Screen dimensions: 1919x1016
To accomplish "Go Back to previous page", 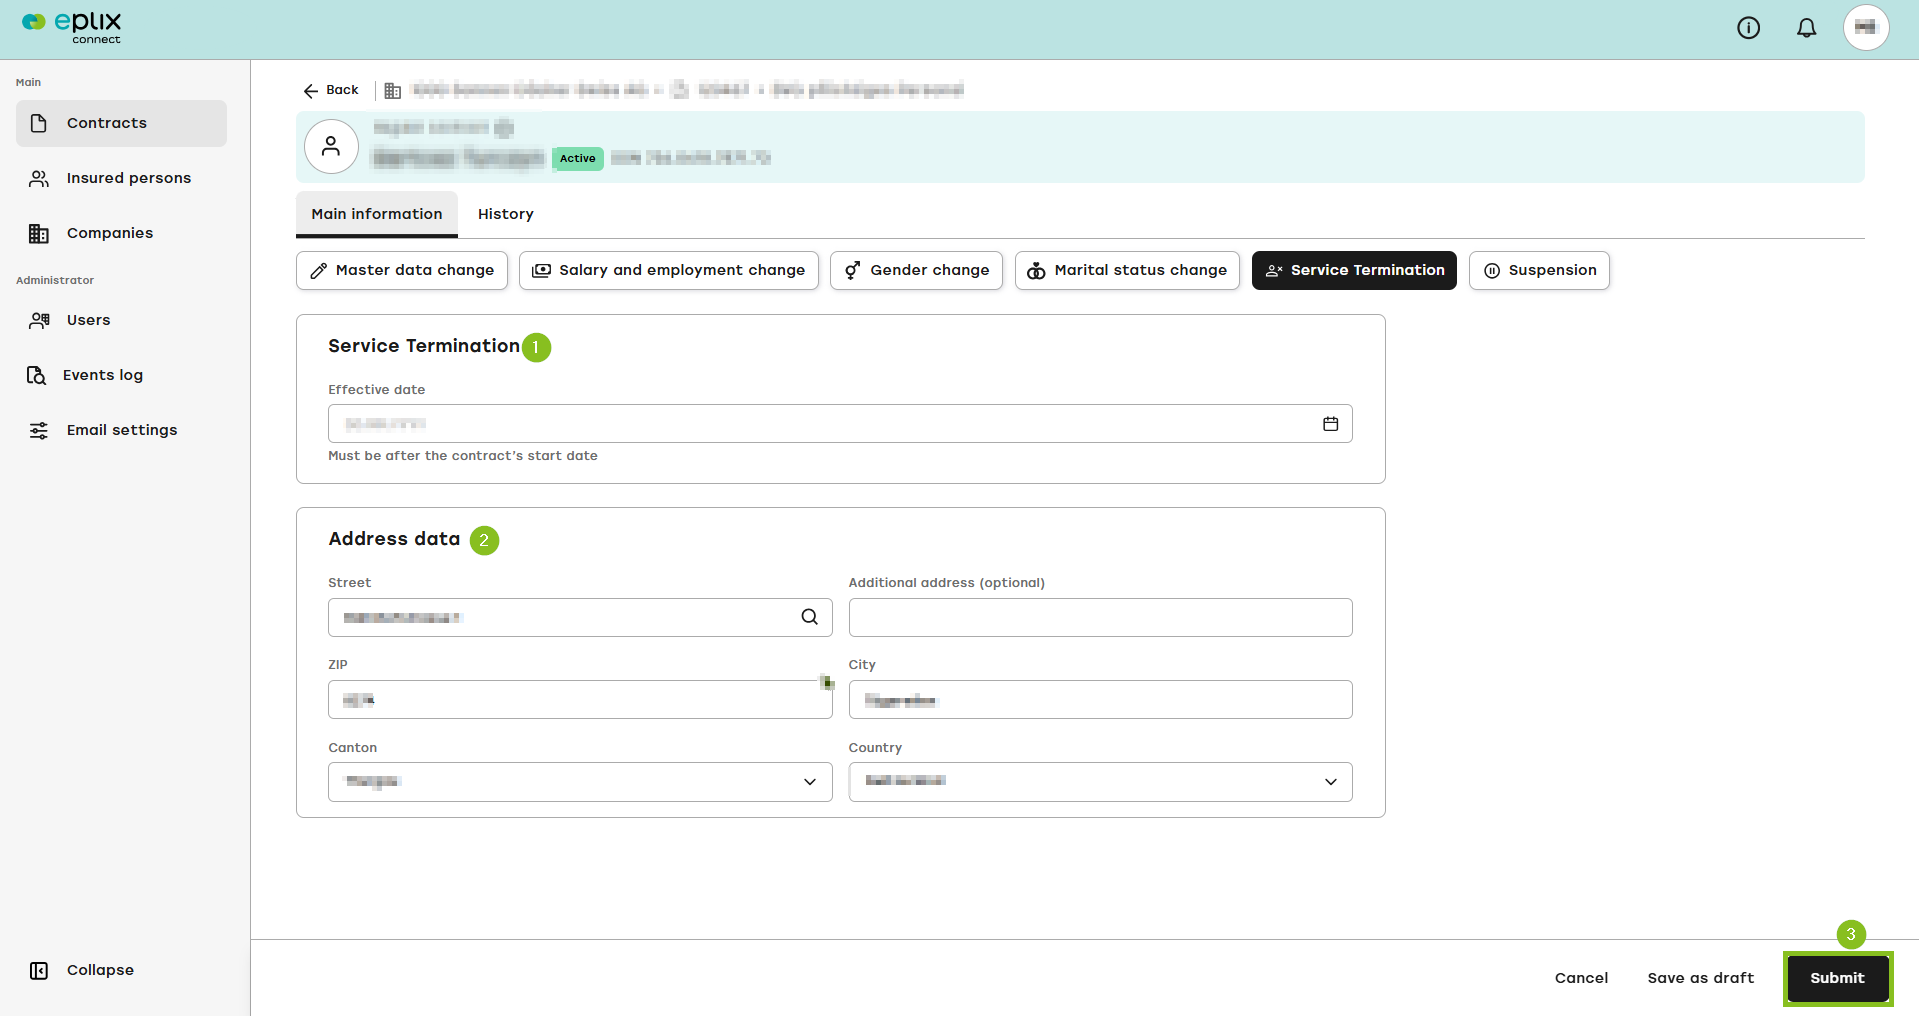I will coord(331,90).
